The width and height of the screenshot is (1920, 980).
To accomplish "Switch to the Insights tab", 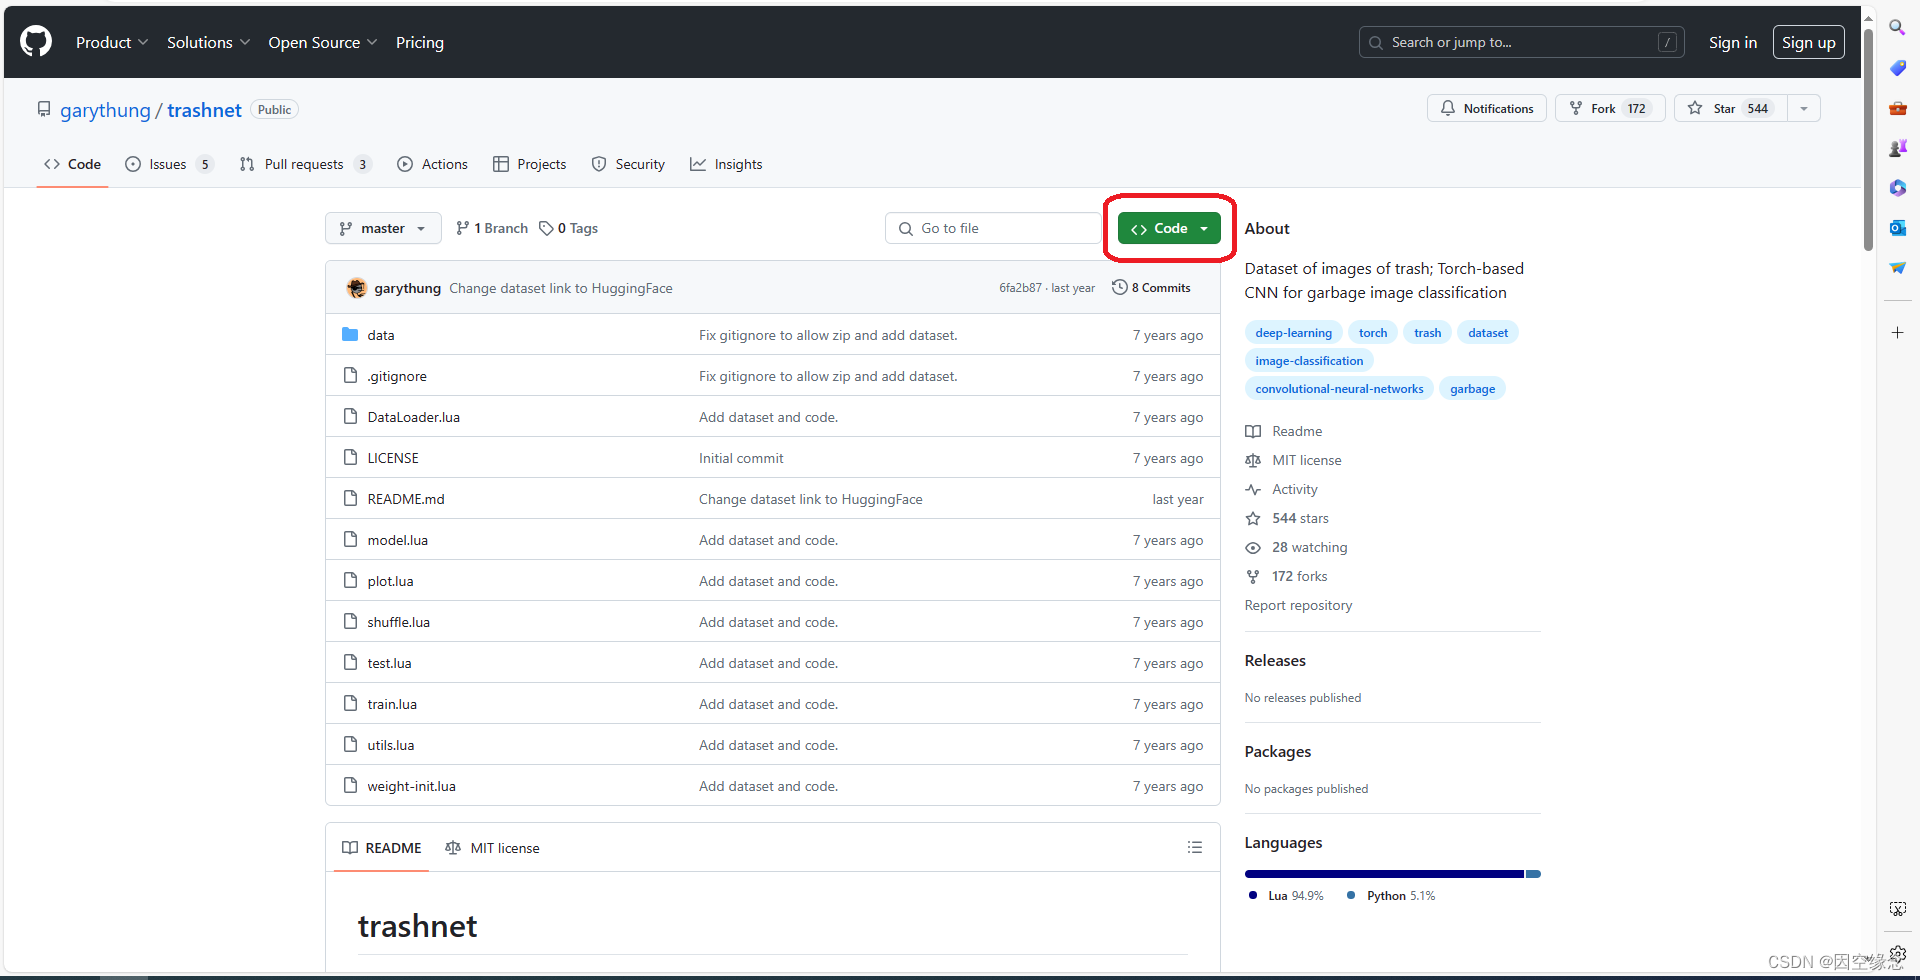I will click(726, 164).
